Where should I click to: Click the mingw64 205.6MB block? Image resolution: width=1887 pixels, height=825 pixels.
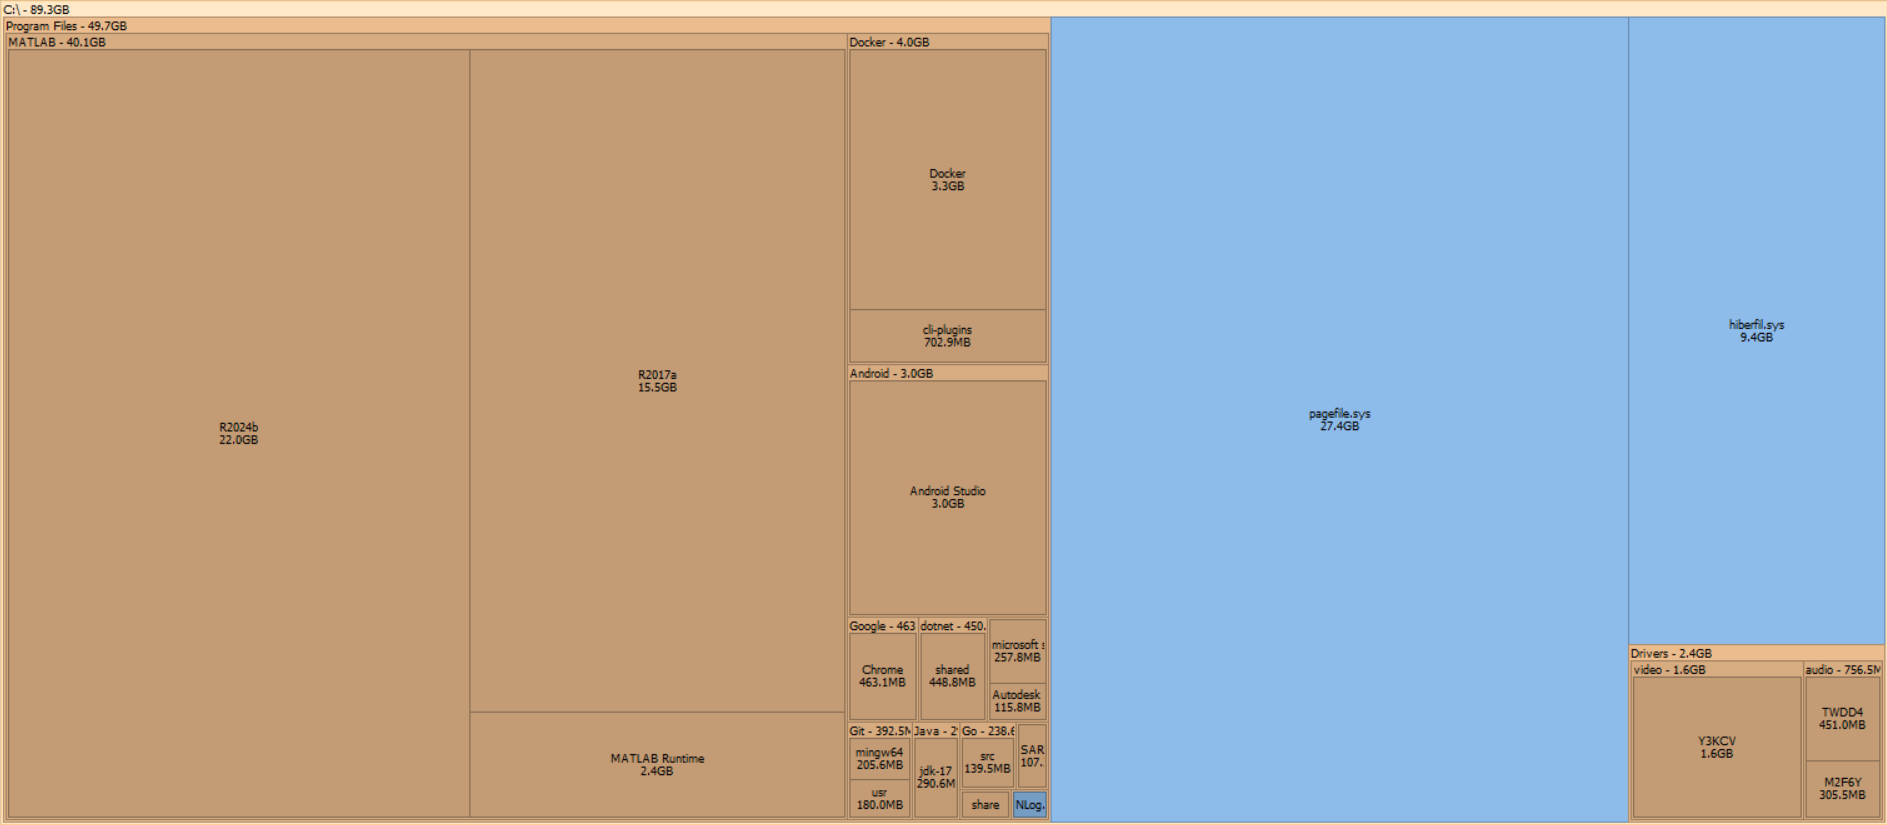pyautogui.click(x=879, y=759)
